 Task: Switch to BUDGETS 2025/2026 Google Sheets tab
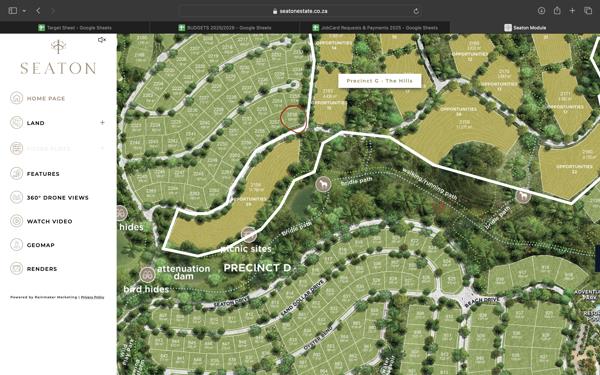(225, 28)
